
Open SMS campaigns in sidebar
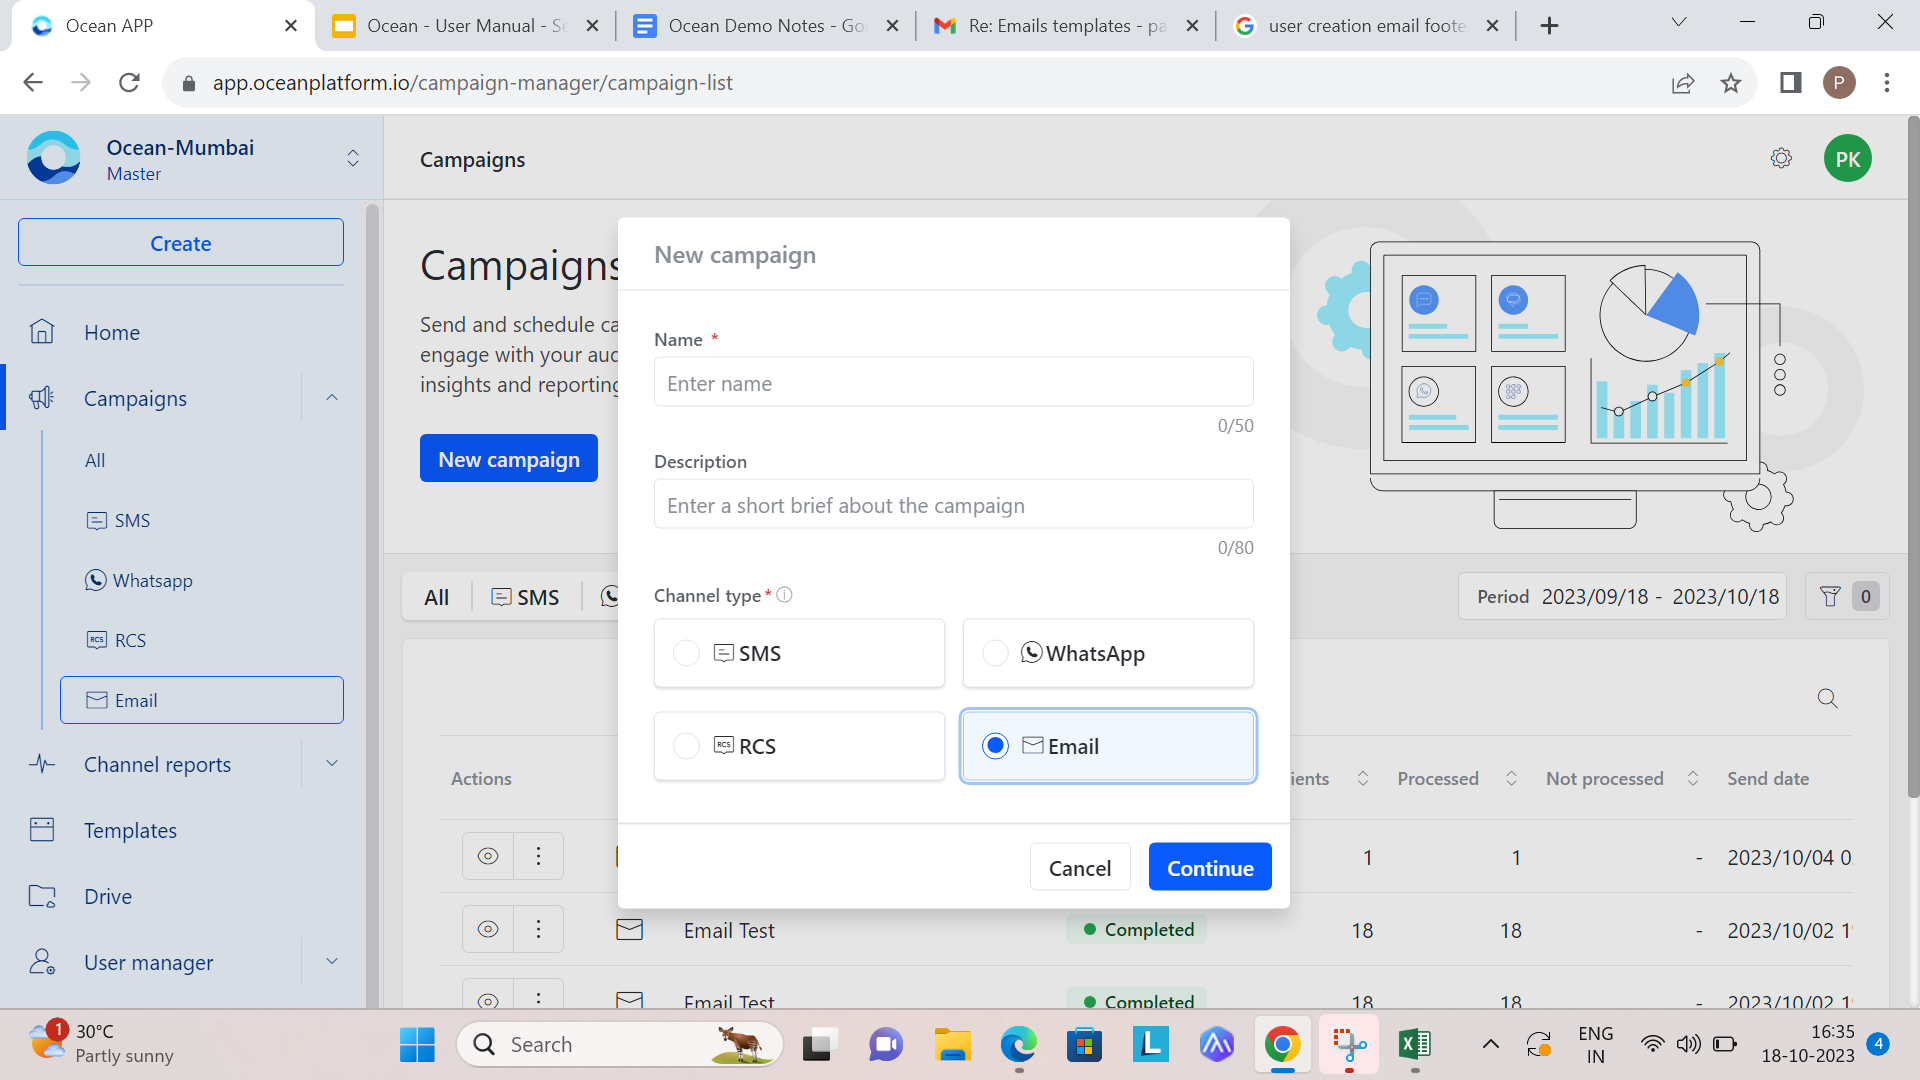[x=118, y=520]
